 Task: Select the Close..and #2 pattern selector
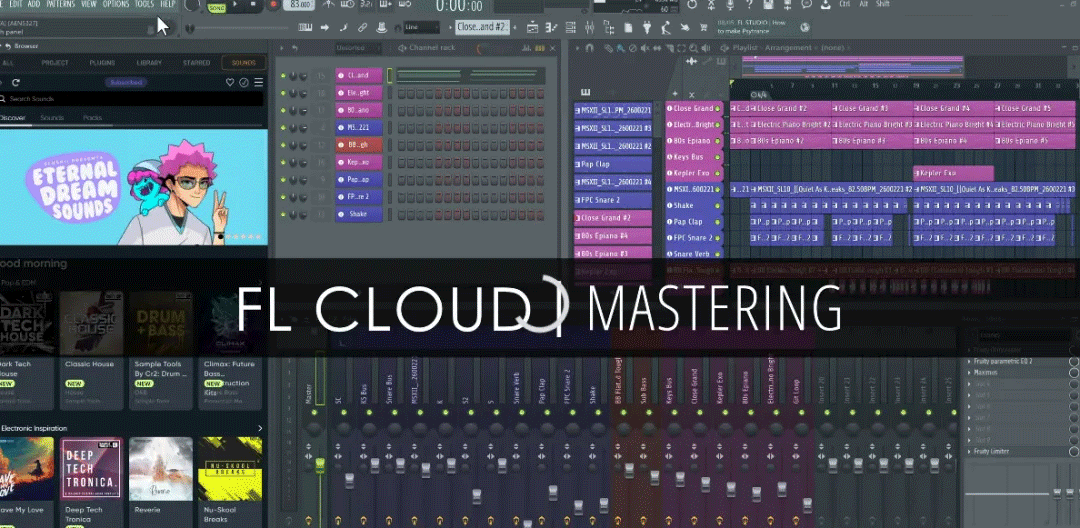482,27
